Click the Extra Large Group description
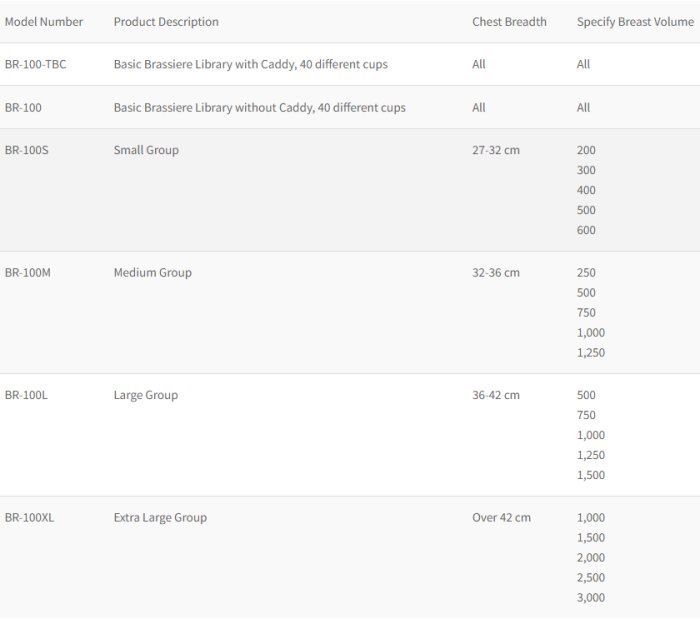This screenshot has width=700, height=619. click(160, 518)
